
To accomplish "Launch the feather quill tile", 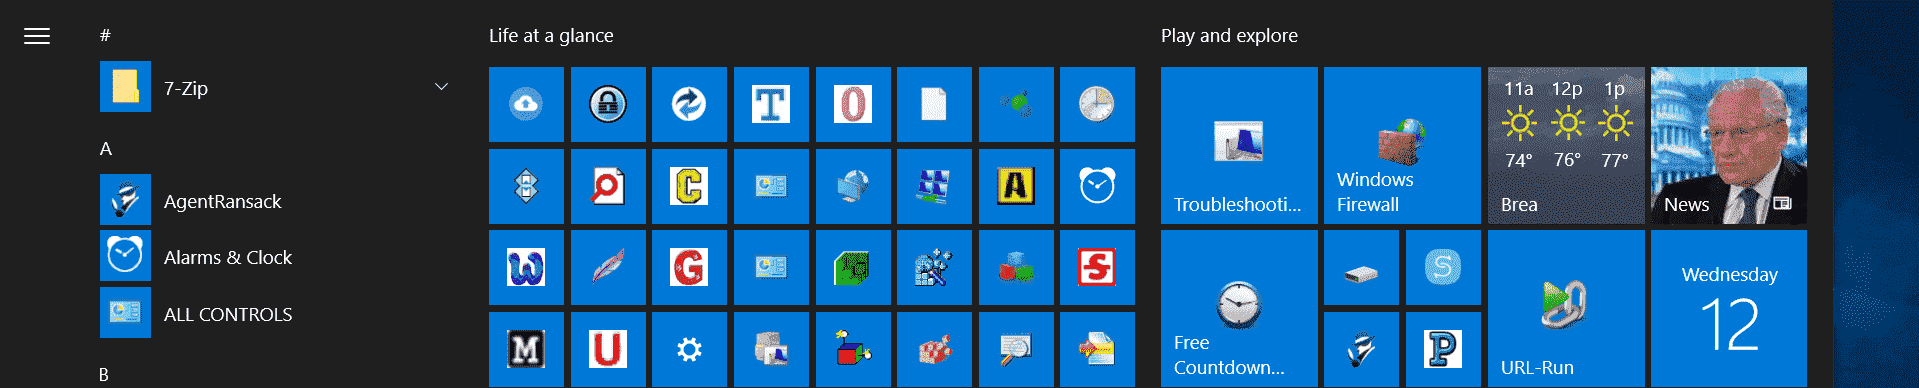I will [x=608, y=267].
